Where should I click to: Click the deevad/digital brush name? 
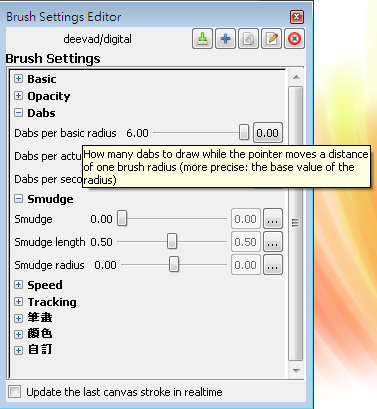[x=98, y=39]
